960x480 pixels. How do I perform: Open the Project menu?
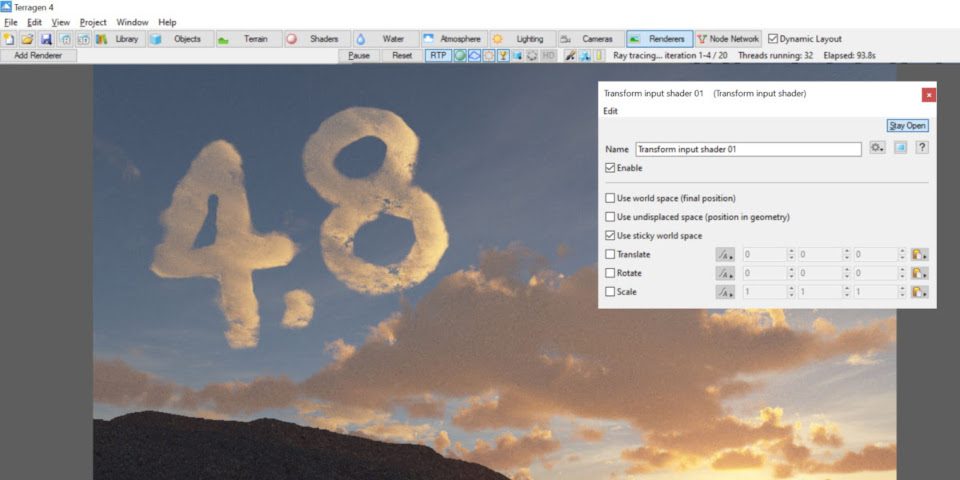point(93,22)
